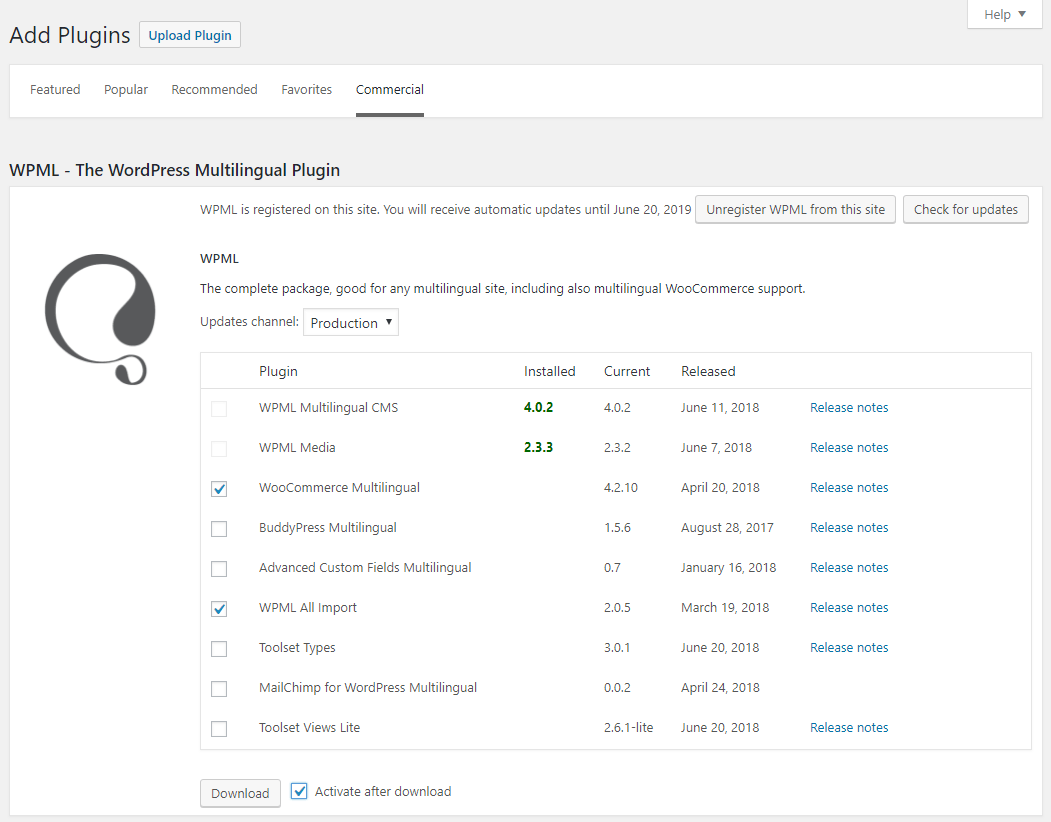The image size is (1051, 822).
Task: Open Release notes for Toolset Types
Action: coord(849,648)
